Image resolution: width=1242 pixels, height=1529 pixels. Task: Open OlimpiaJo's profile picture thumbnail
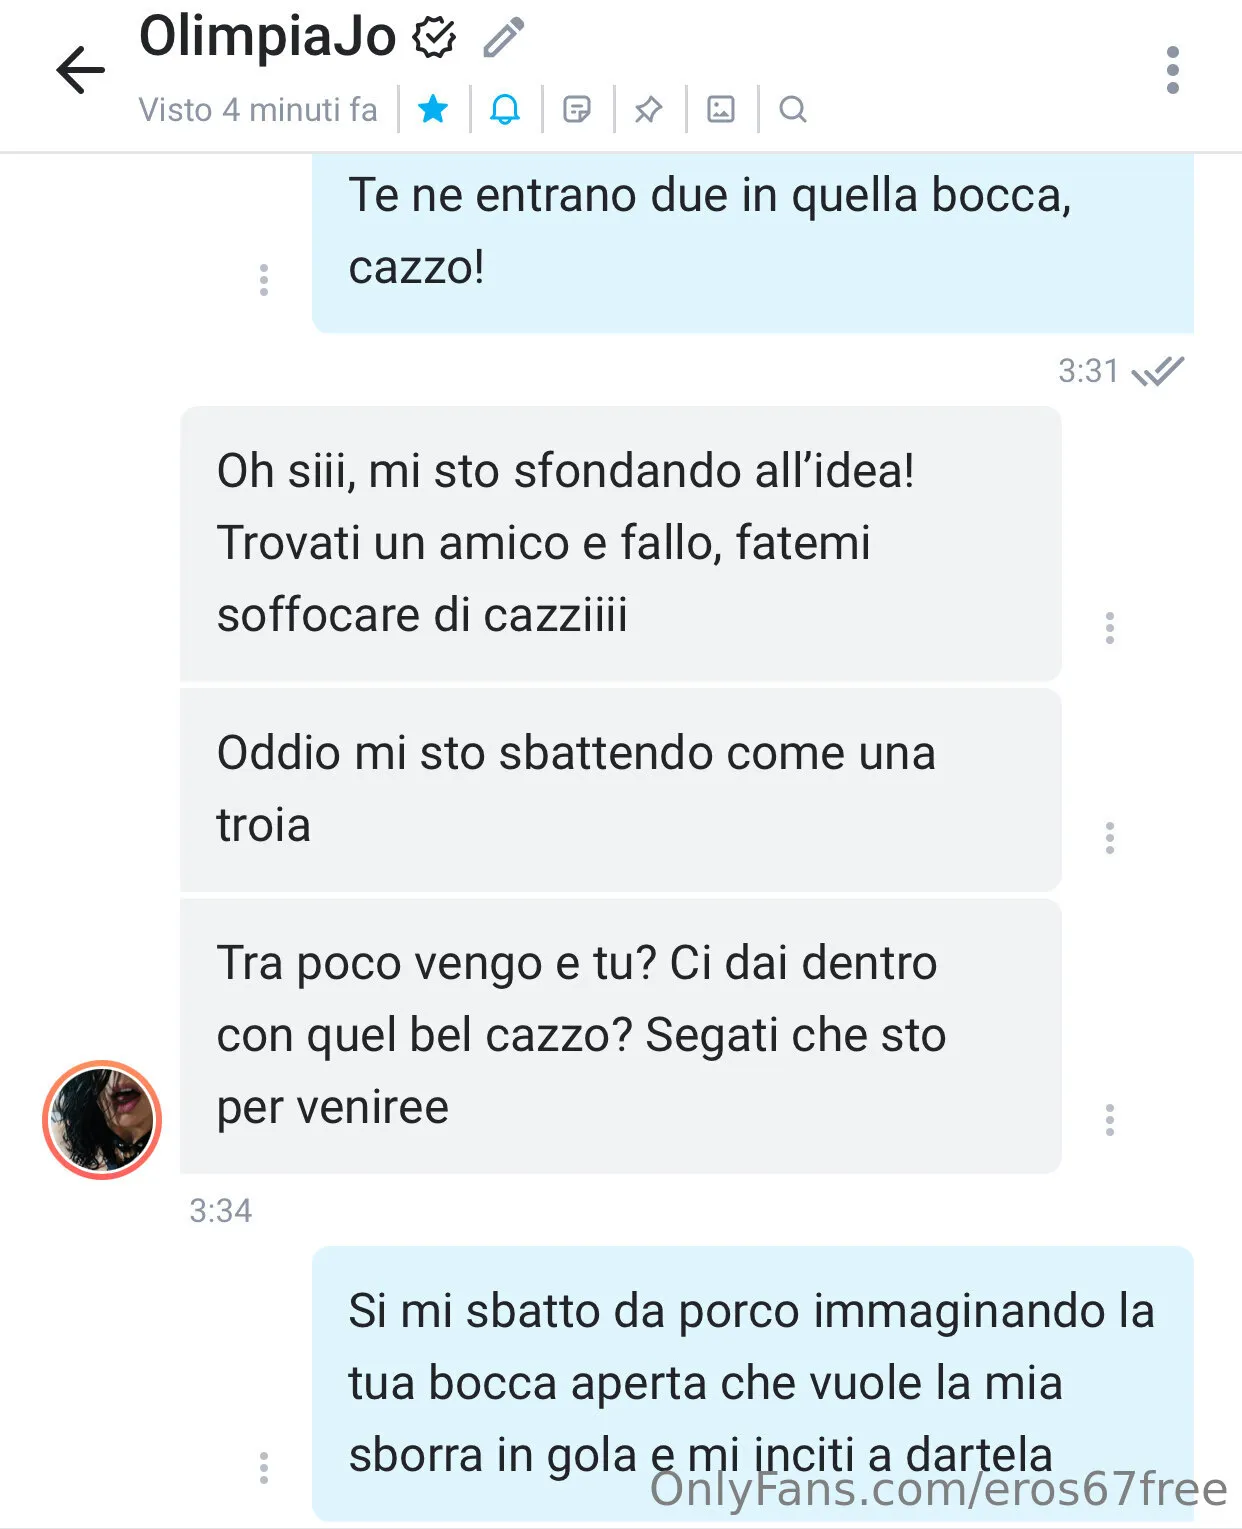(102, 1120)
